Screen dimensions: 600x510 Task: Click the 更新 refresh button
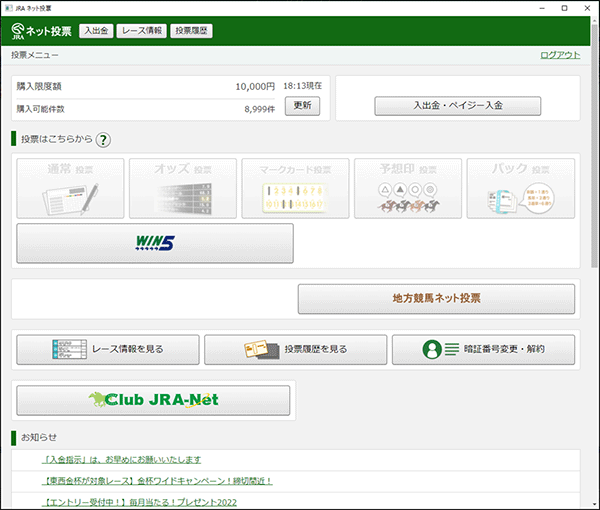coord(302,106)
